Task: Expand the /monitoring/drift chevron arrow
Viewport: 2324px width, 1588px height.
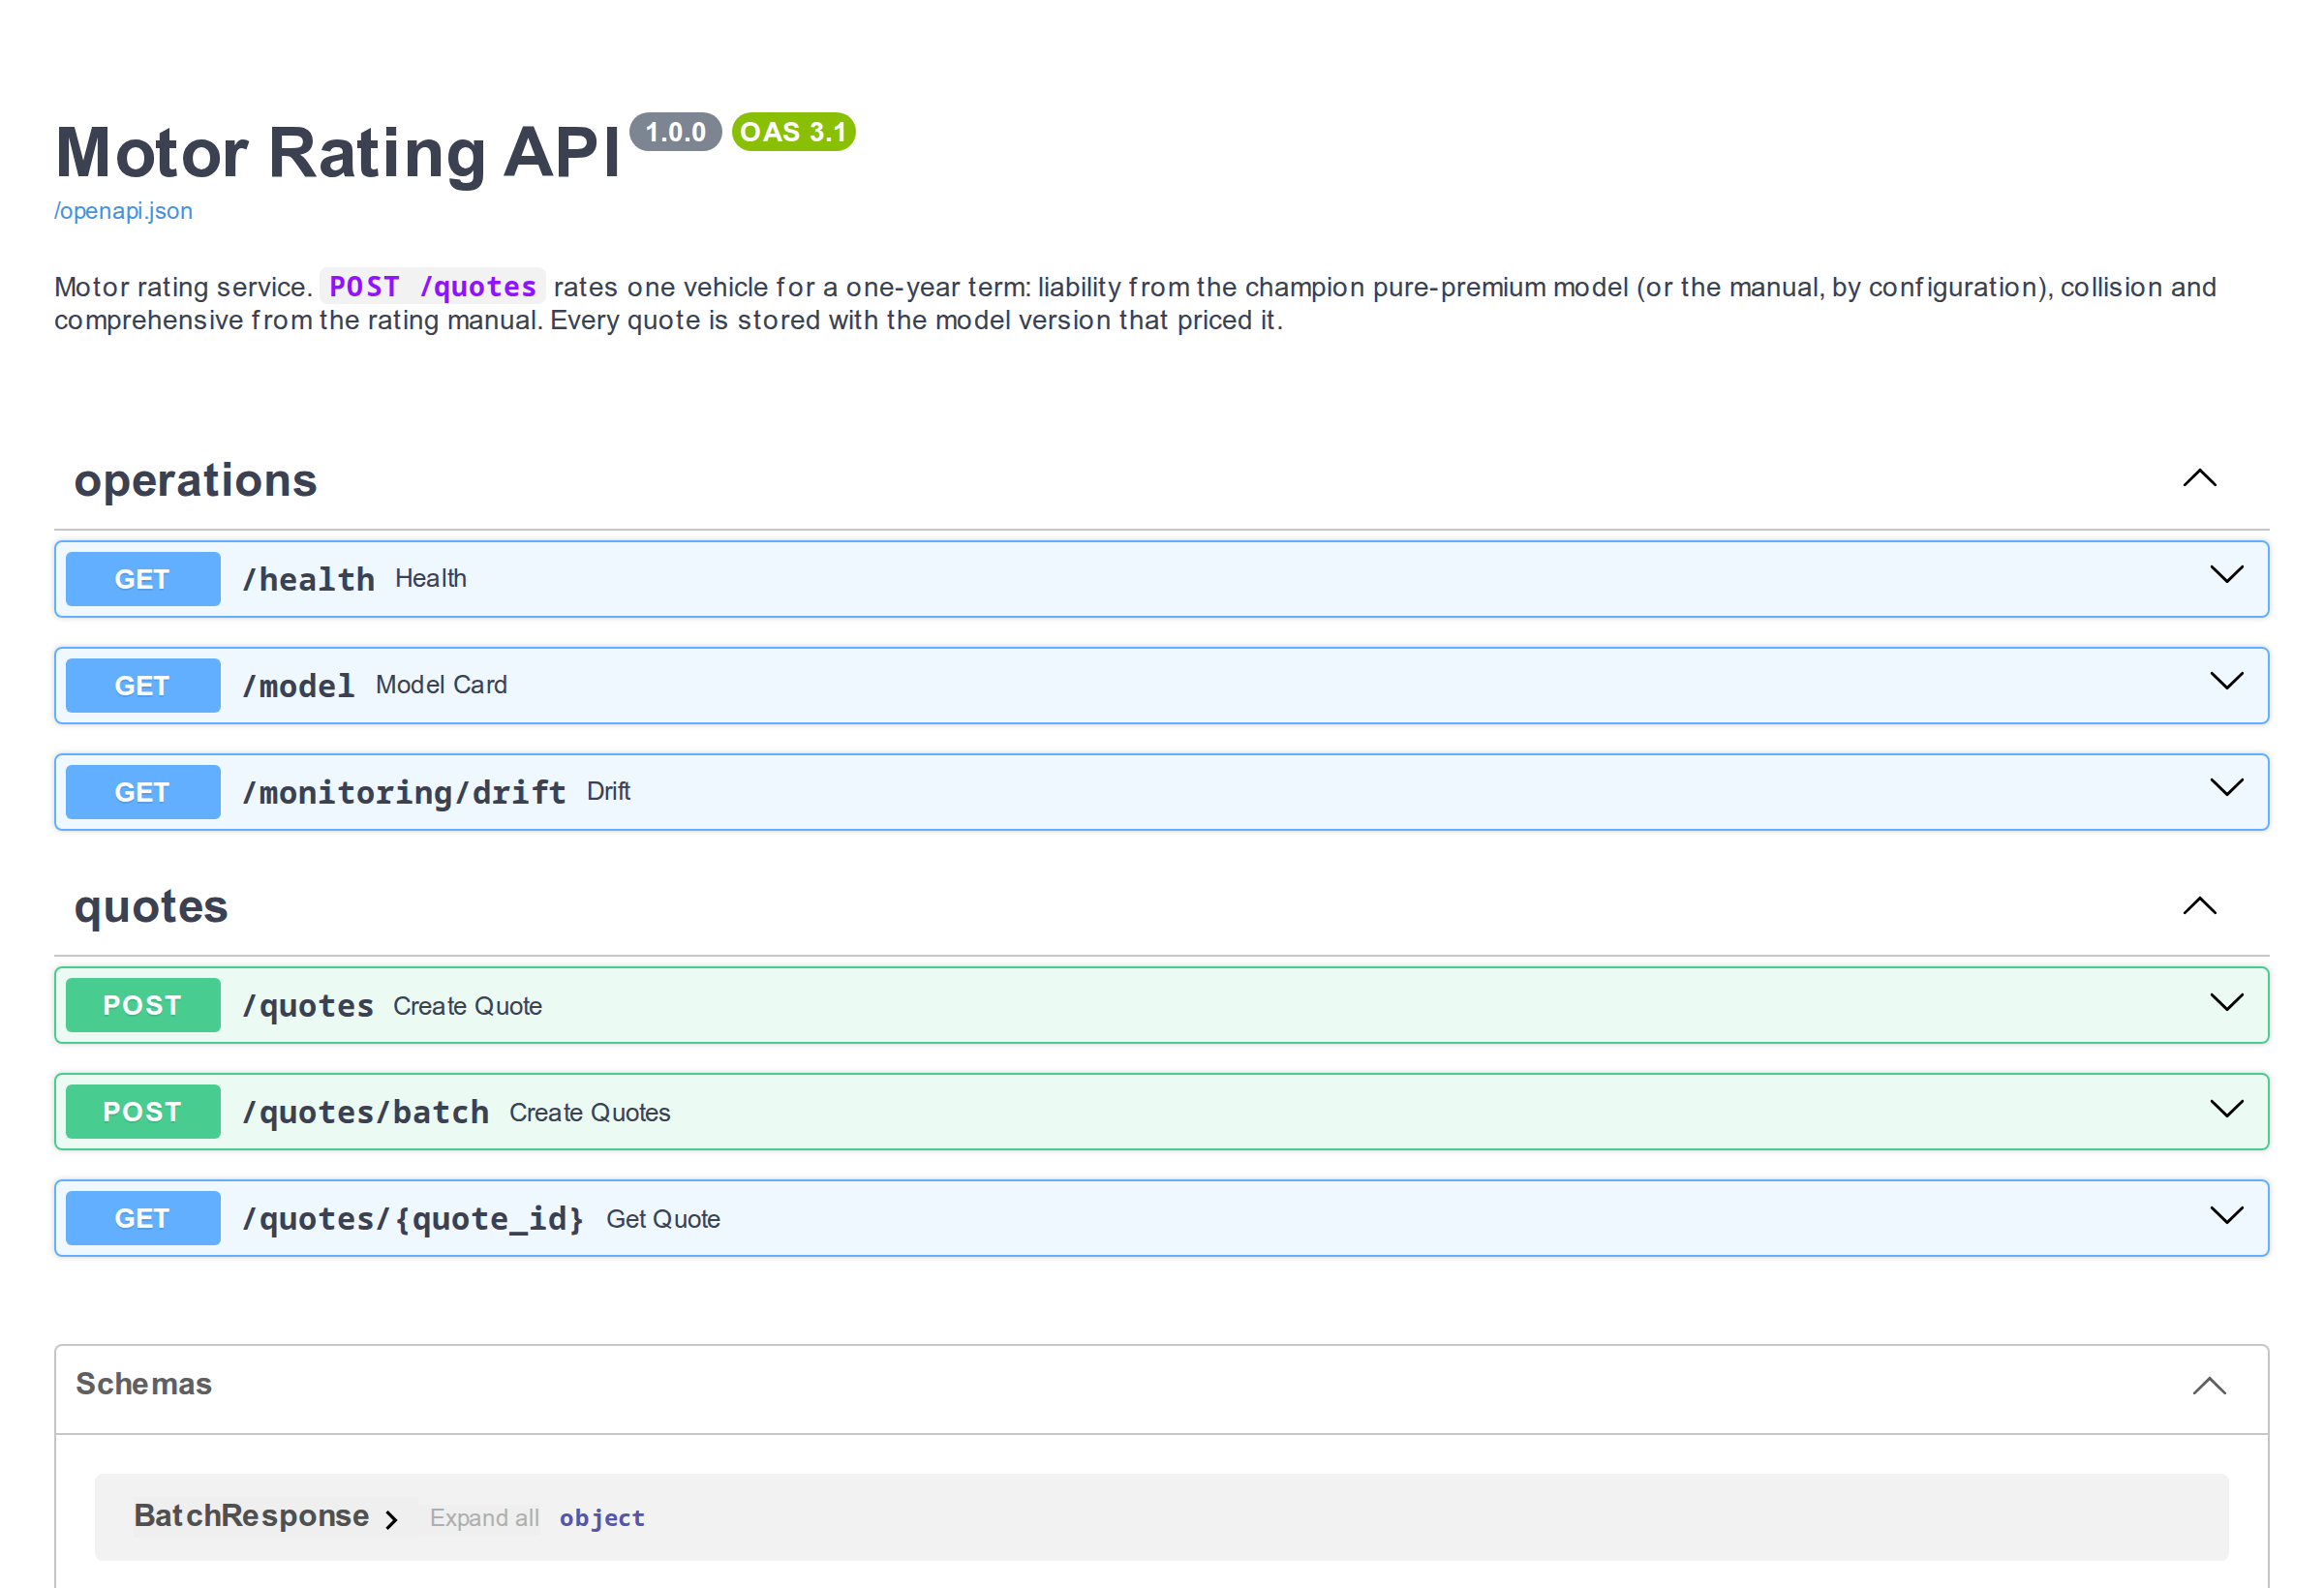Action: click(2226, 788)
